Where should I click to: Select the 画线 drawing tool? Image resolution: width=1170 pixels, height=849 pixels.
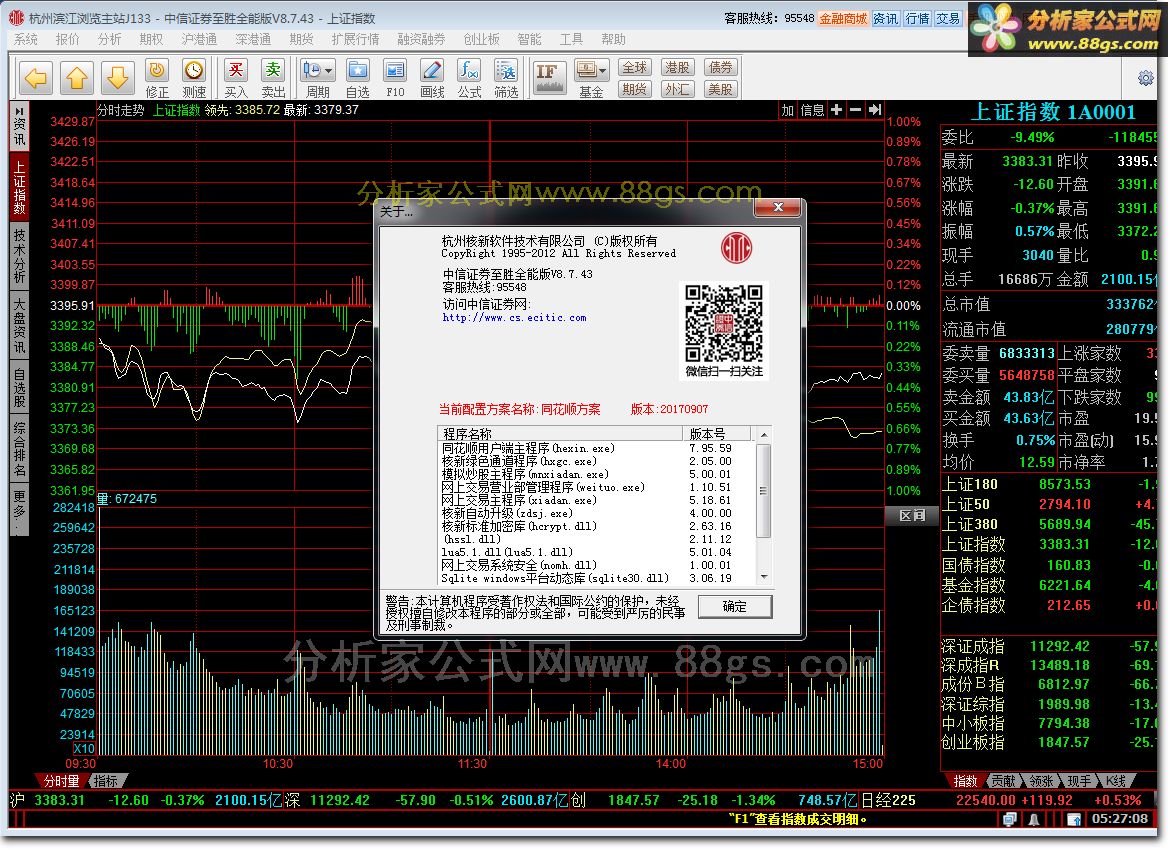[432, 78]
